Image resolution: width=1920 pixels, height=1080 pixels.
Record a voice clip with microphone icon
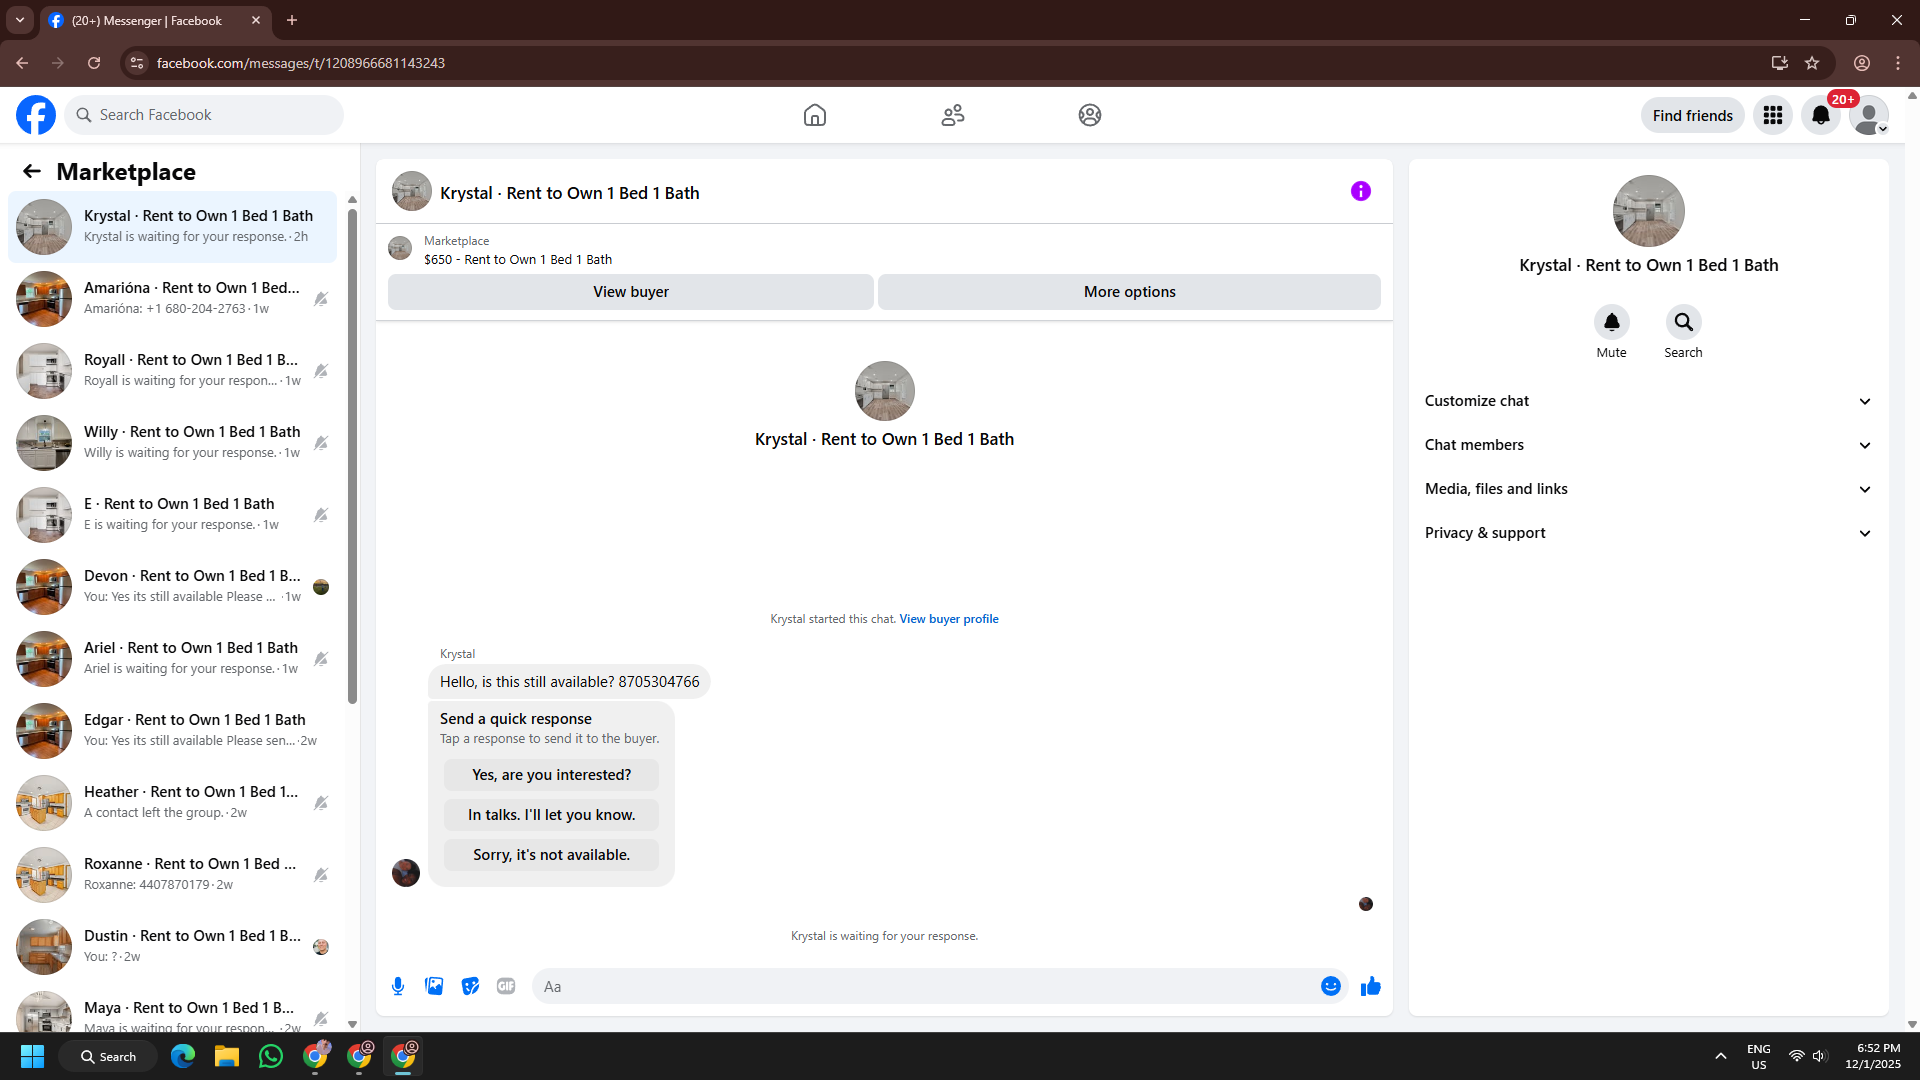click(x=398, y=986)
